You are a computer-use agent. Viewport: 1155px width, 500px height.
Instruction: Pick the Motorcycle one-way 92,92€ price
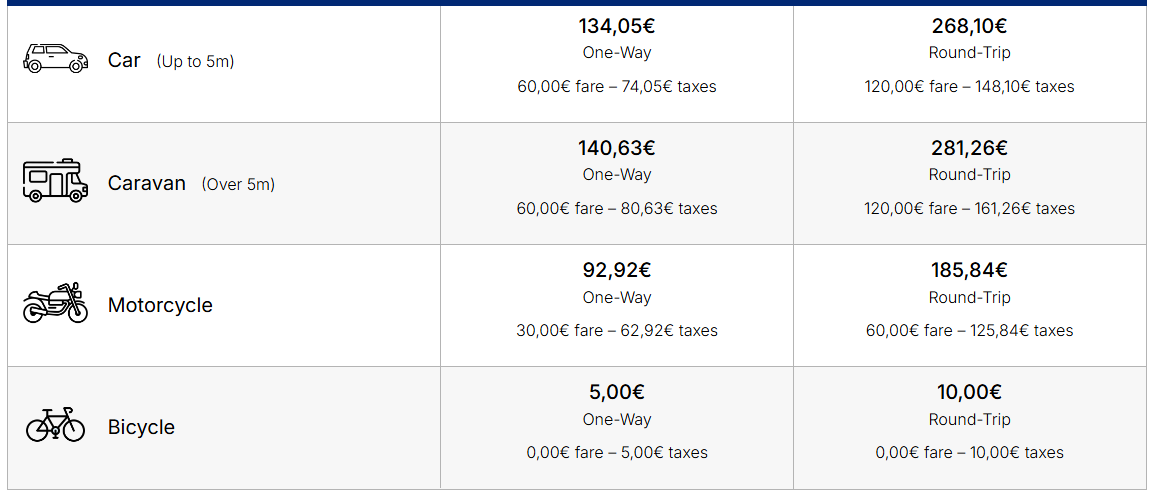pyautogui.click(x=617, y=271)
